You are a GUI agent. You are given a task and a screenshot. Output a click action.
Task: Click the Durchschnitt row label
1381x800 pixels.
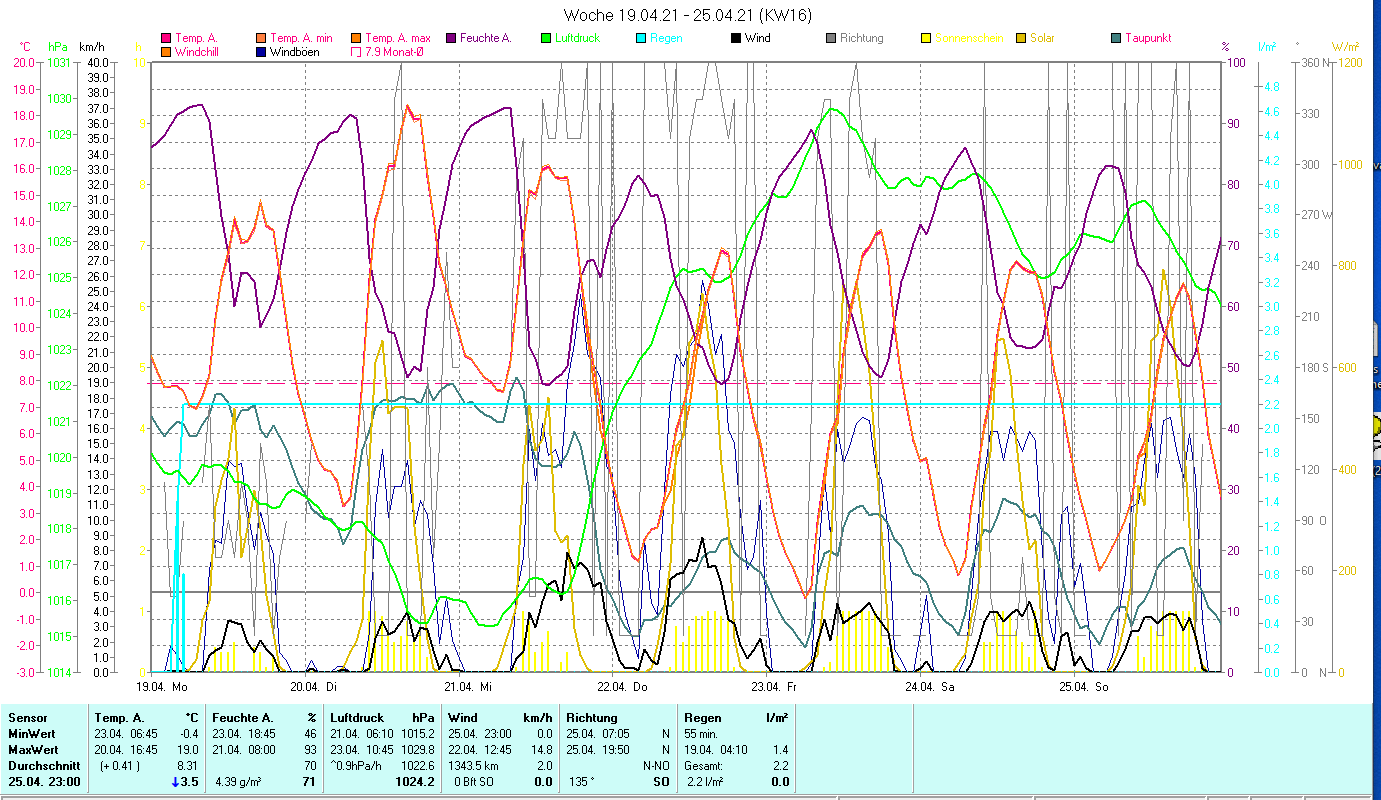(x=44, y=766)
